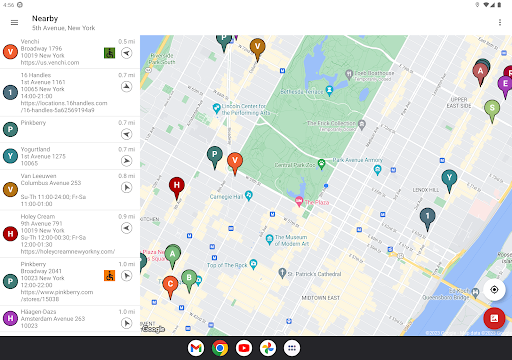This screenshot has width=512, height=360.
Task: Open the three-dot overflow menu
Action: (500, 22)
